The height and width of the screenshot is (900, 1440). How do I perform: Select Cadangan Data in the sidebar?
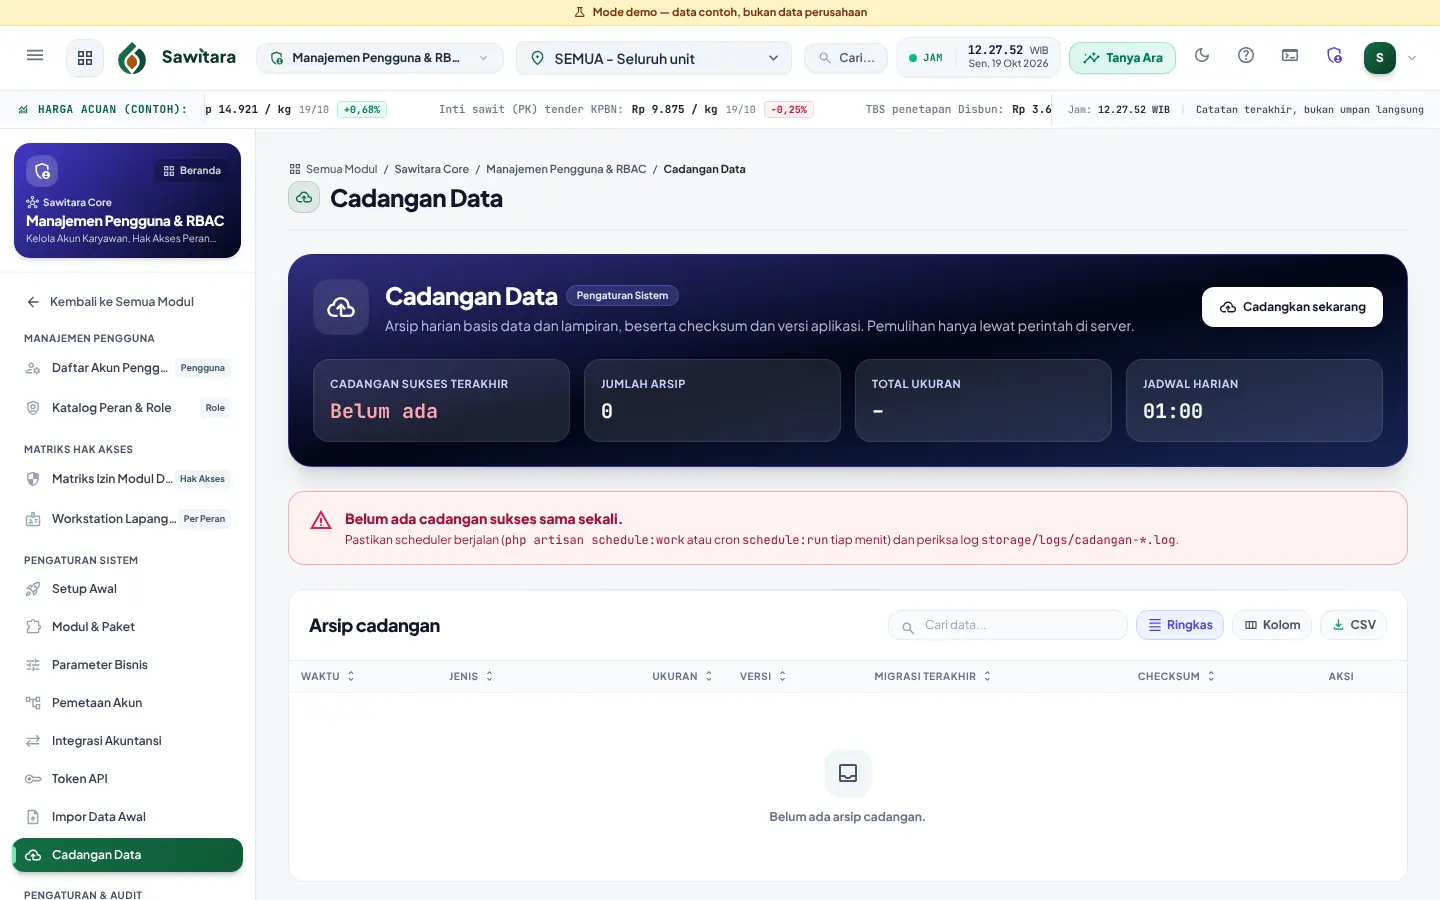127,855
